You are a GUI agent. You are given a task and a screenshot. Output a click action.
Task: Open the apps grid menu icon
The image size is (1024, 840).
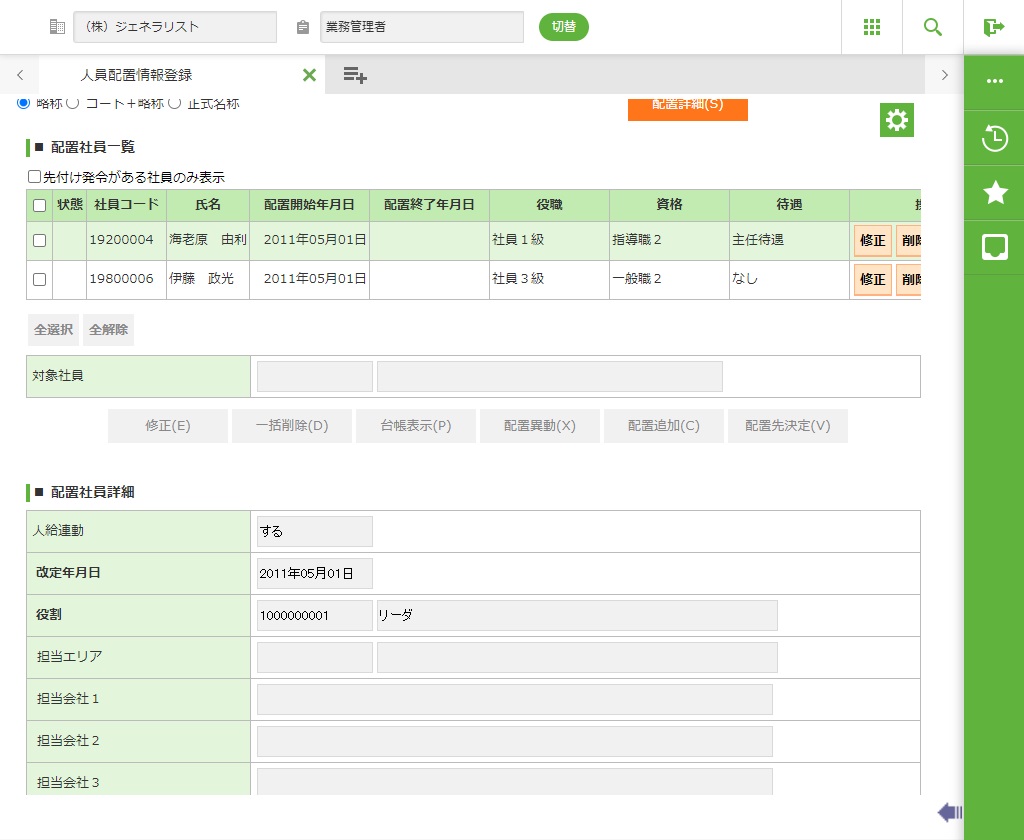pyautogui.click(x=872, y=27)
